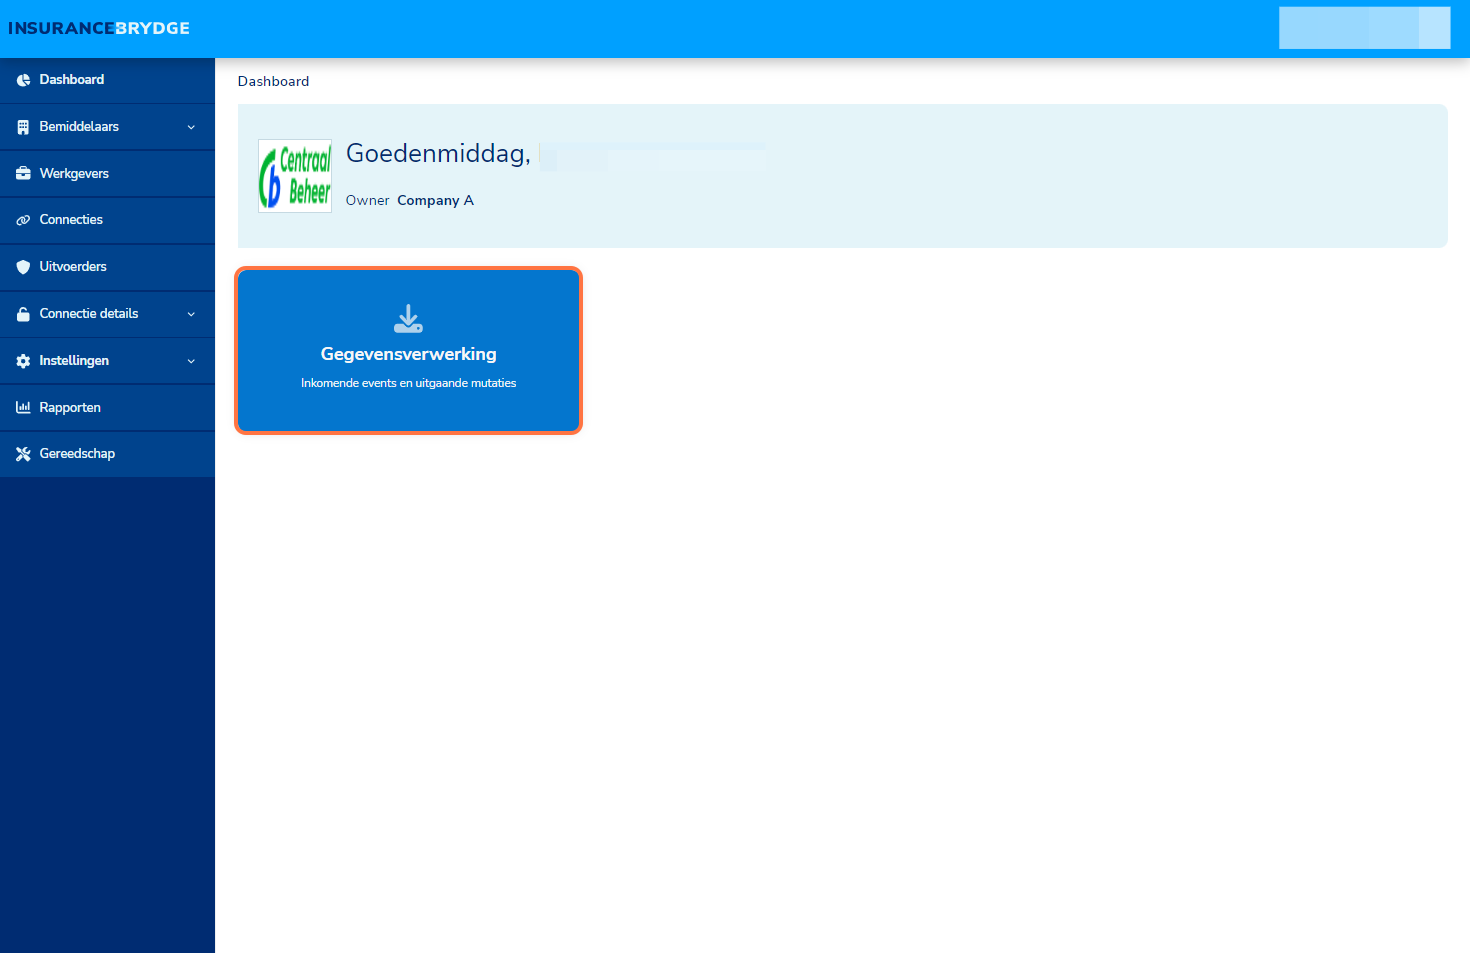Expand the Connectie details chevron

tap(191, 314)
